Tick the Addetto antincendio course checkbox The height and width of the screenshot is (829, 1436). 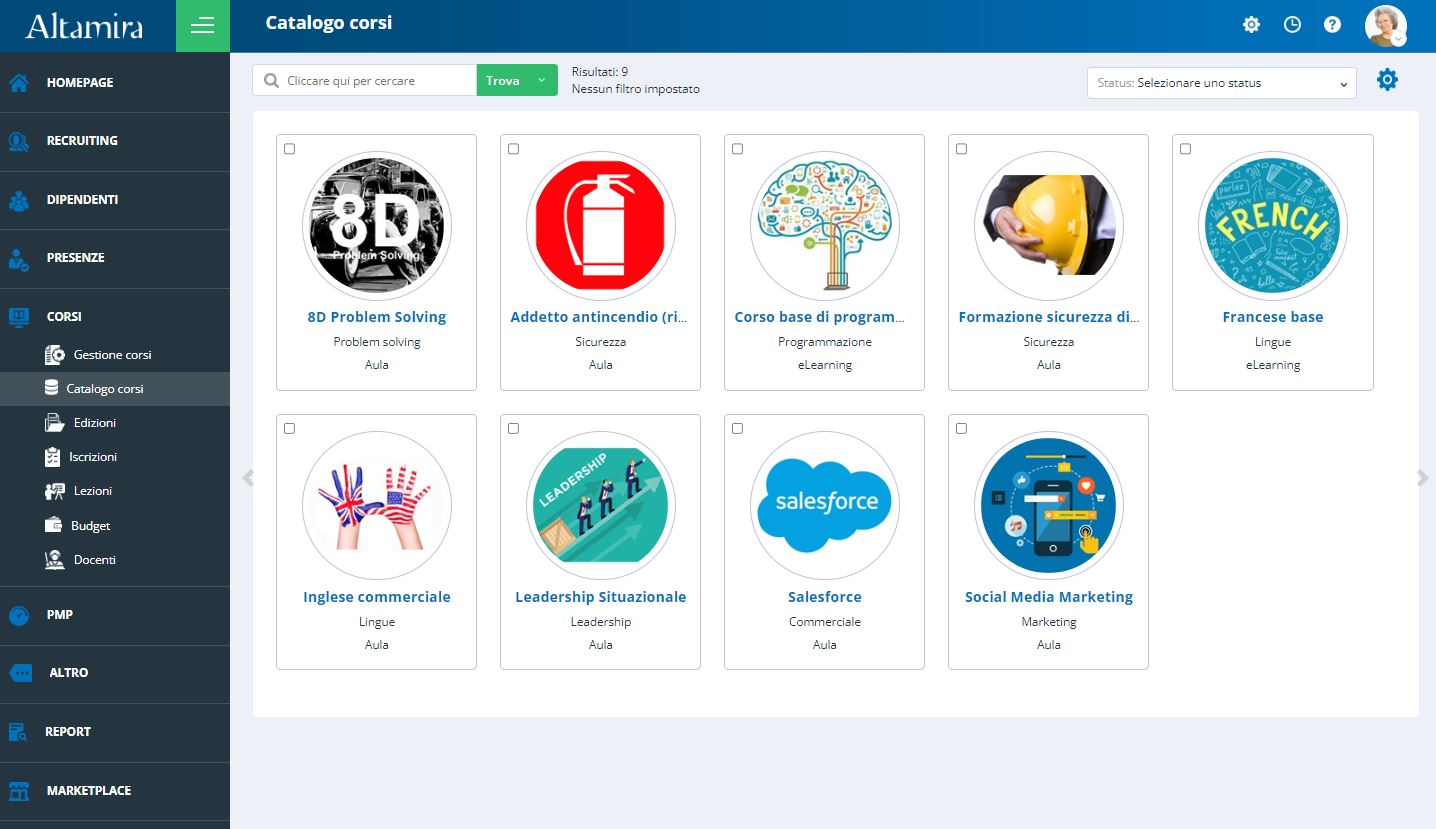click(513, 149)
